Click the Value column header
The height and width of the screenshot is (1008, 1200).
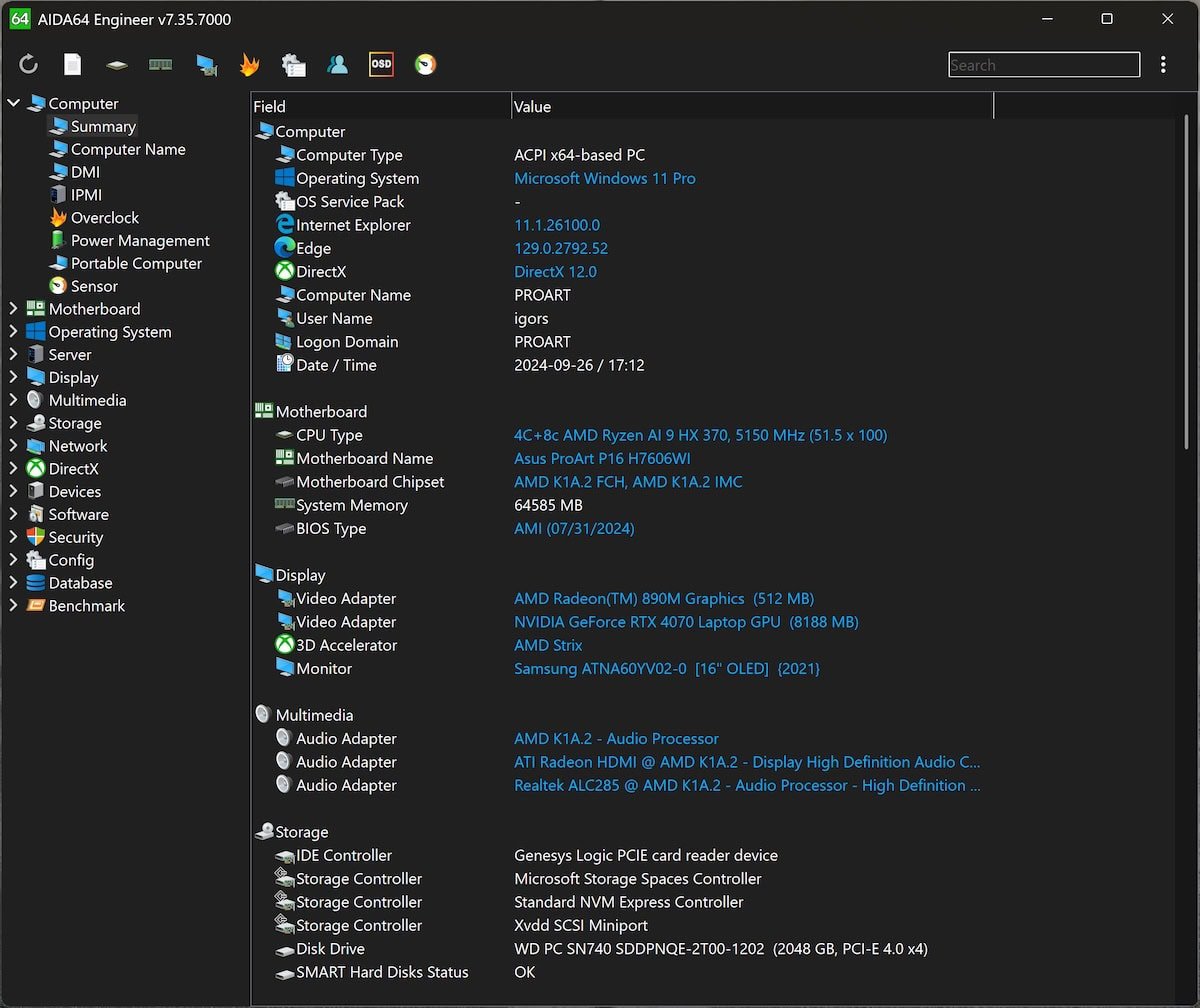[752, 106]
